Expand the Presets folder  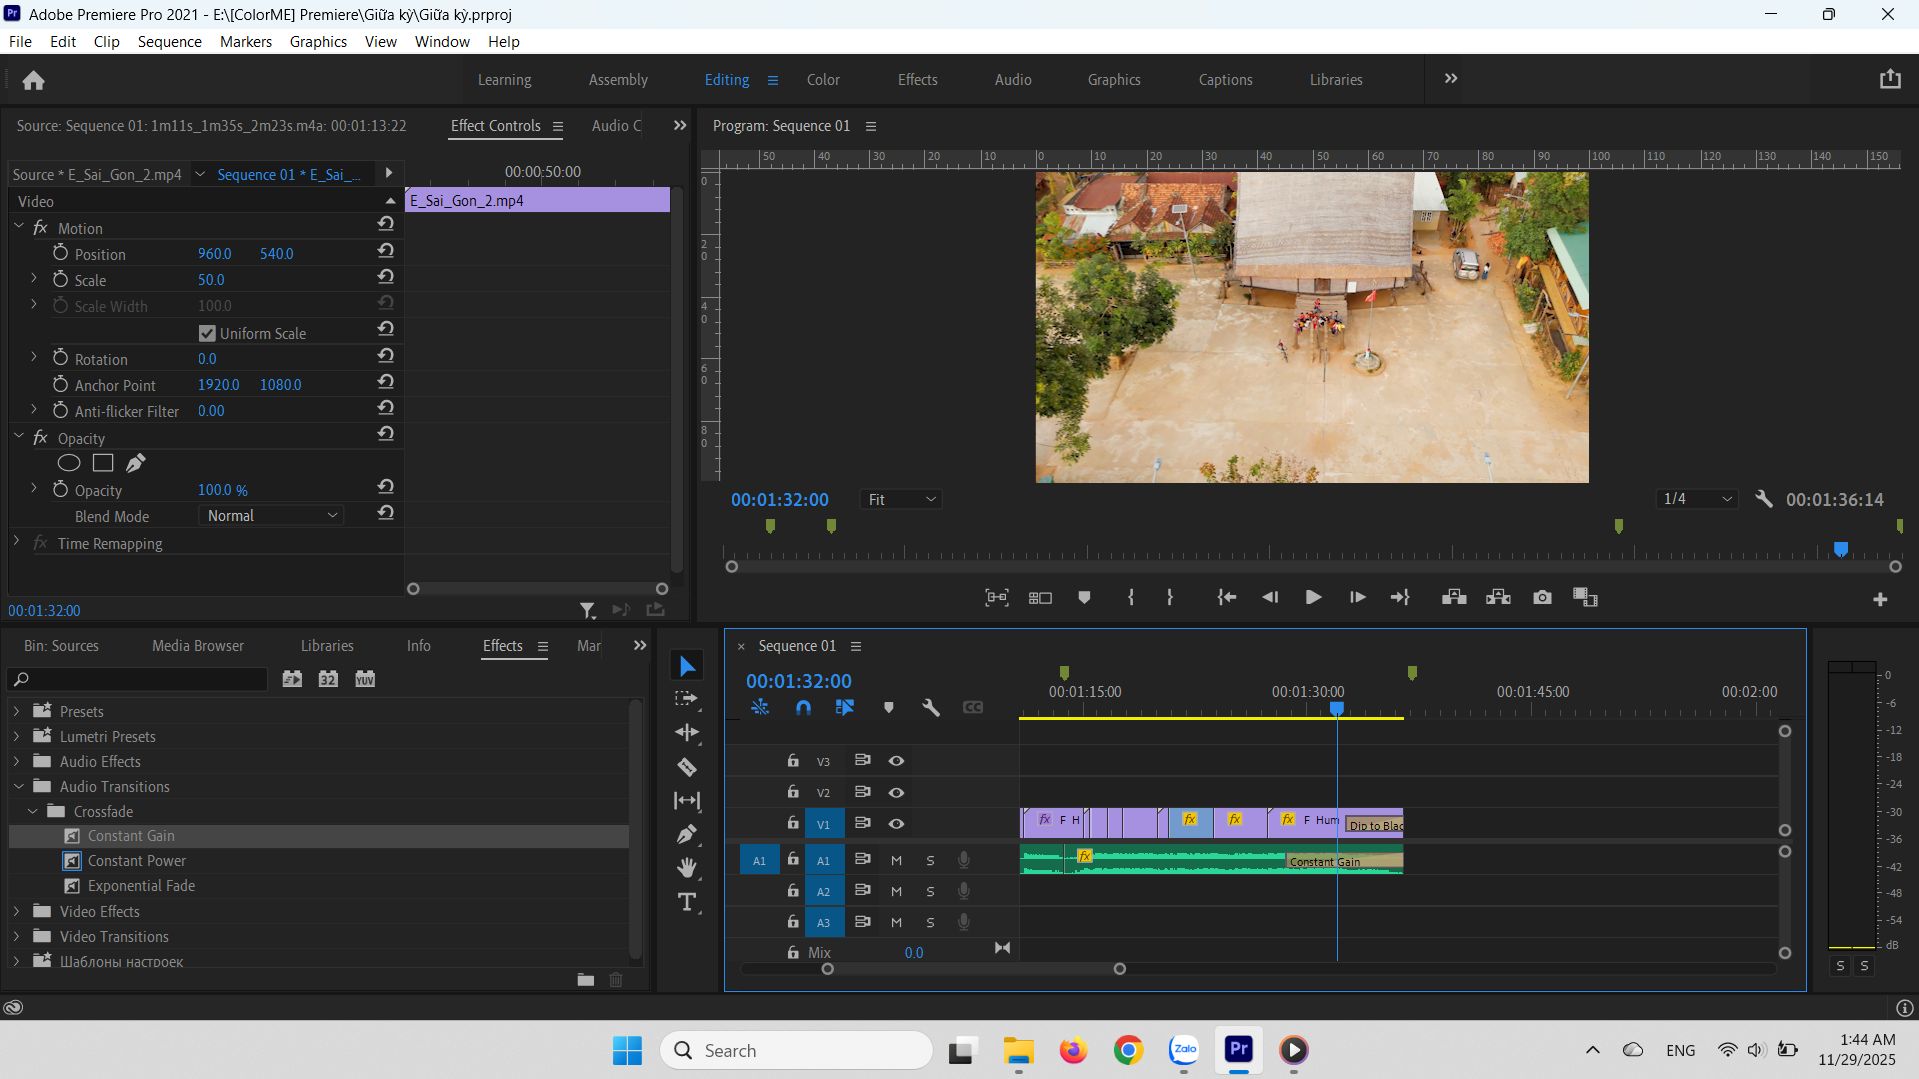point(16,711)
